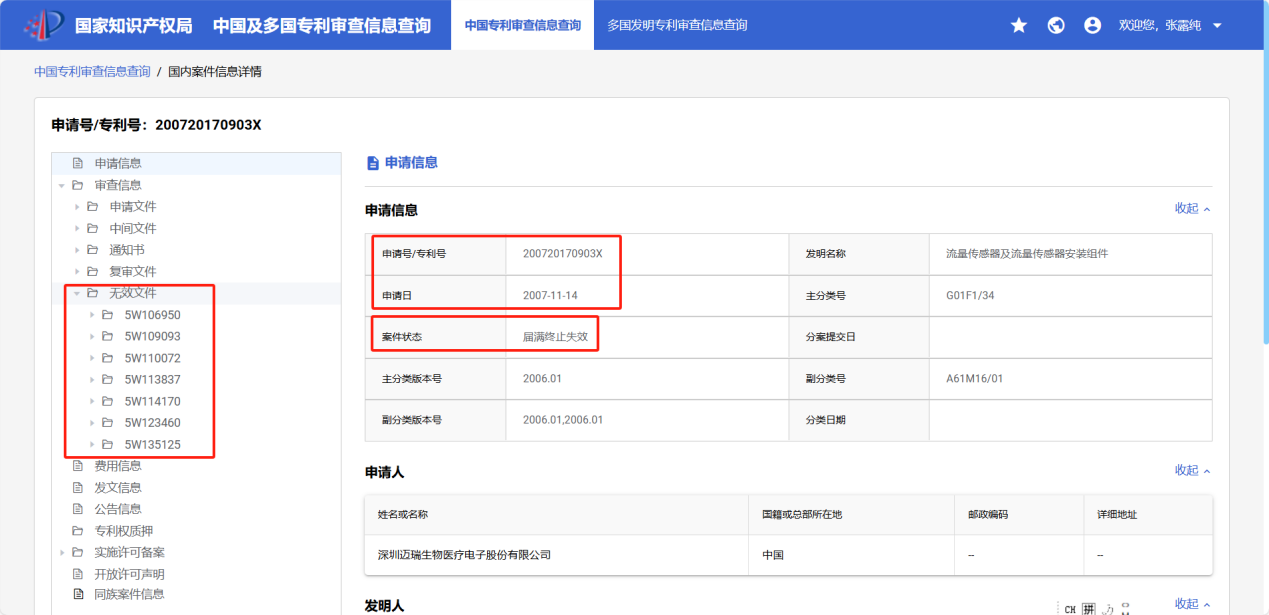Click the 届满终止失效 case status value
The image size is (1269, 615).
[x=555, y=337]
